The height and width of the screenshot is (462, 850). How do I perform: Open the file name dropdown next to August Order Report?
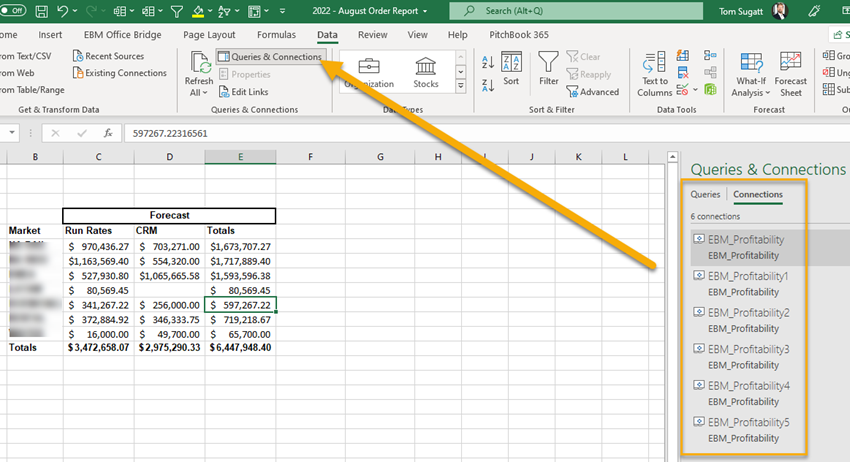(x=425, y=11)
